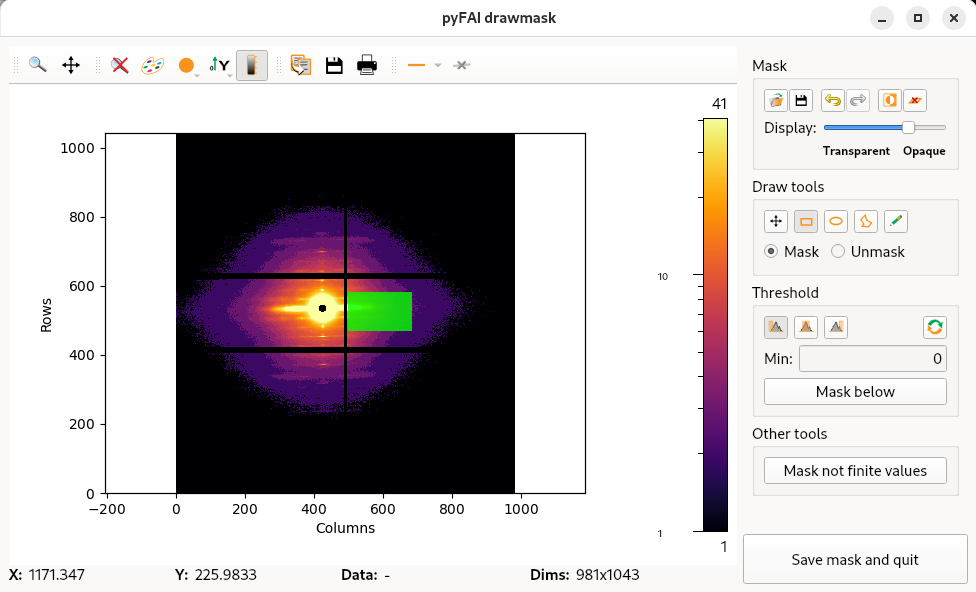Expand the profile line dropdown arrow
Viewport: 976px width, 592px height.
point(438,65)
